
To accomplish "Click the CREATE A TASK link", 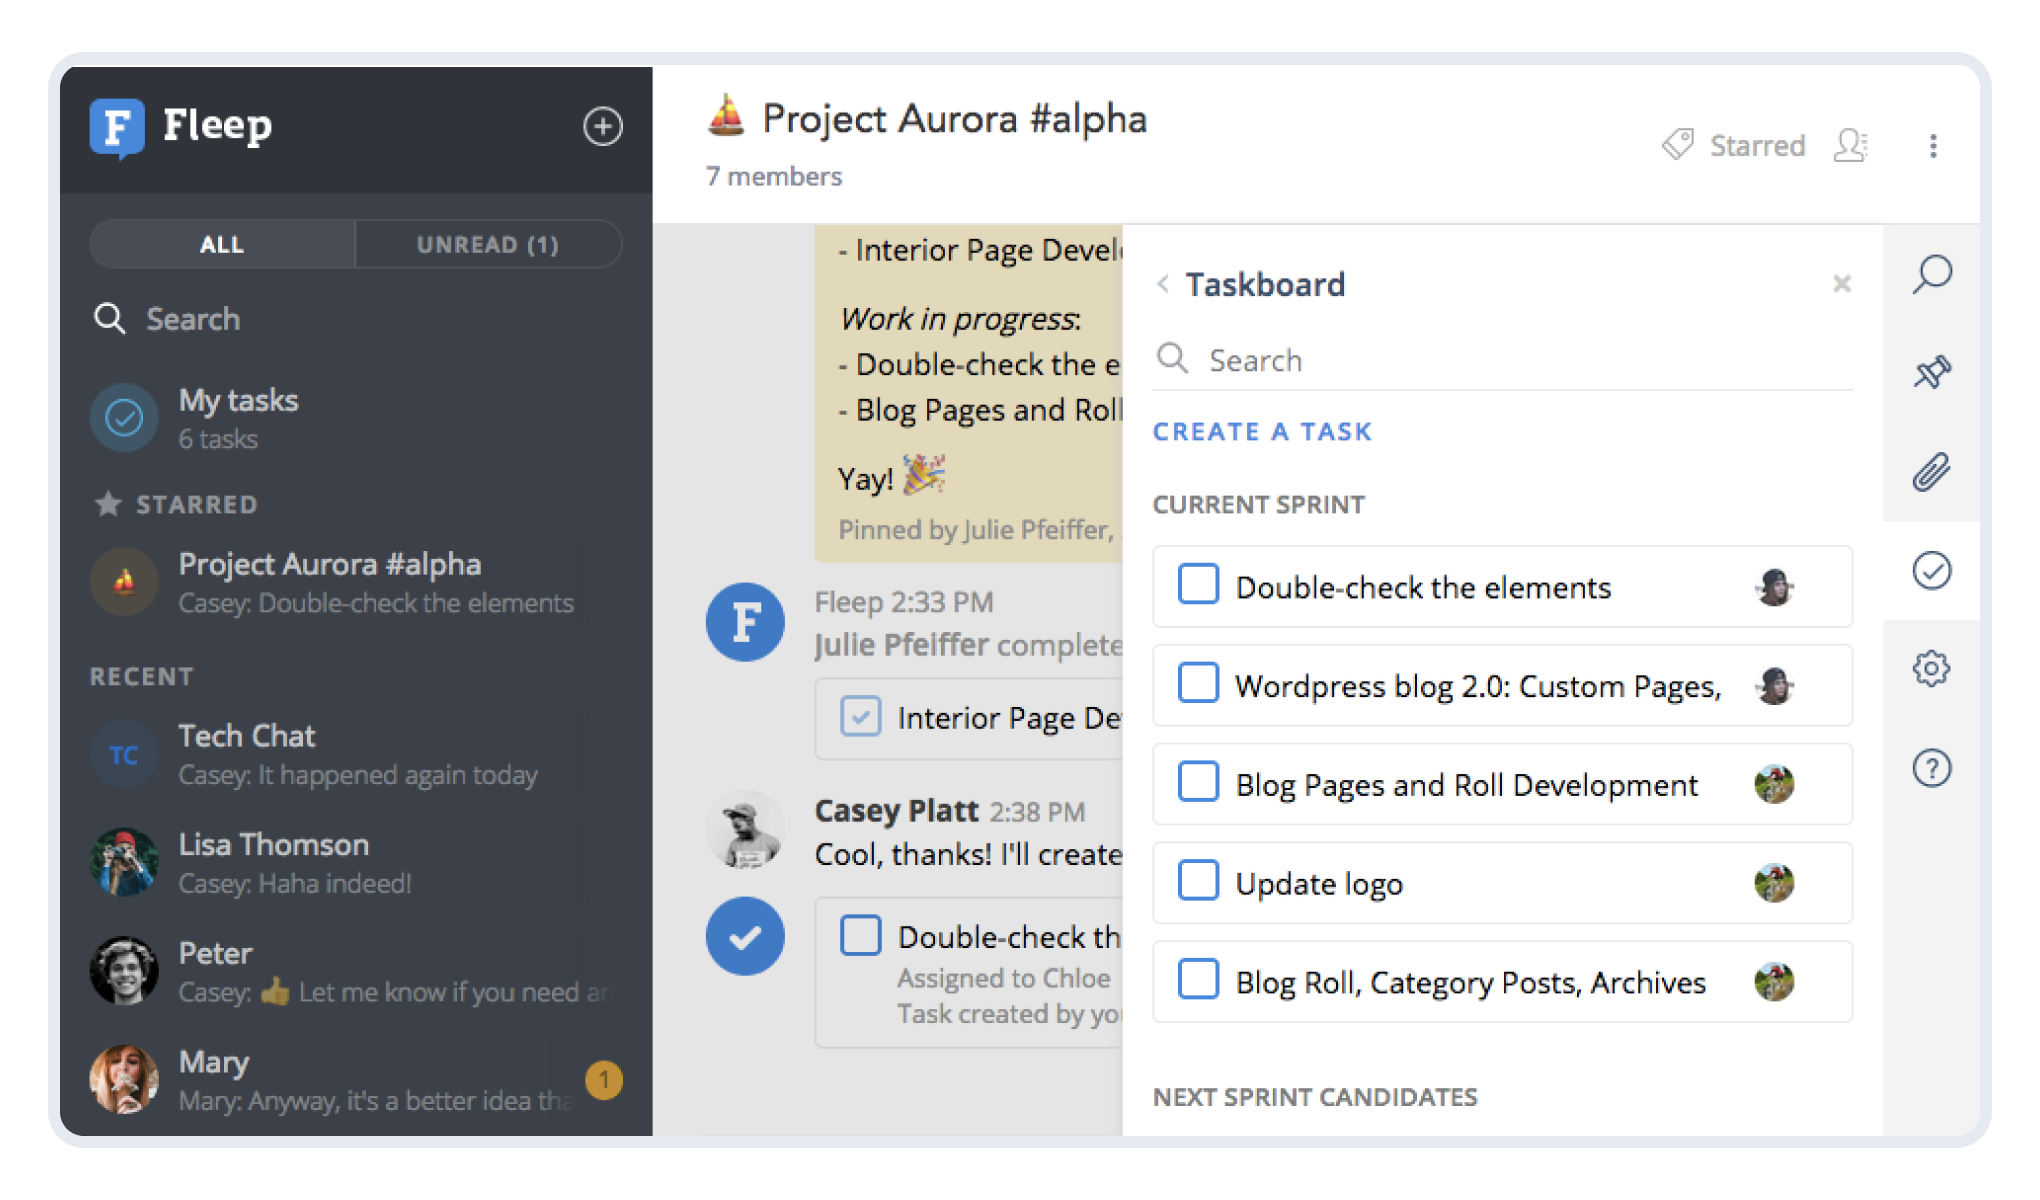I will pyautogui.click(x=1263, y=431).
